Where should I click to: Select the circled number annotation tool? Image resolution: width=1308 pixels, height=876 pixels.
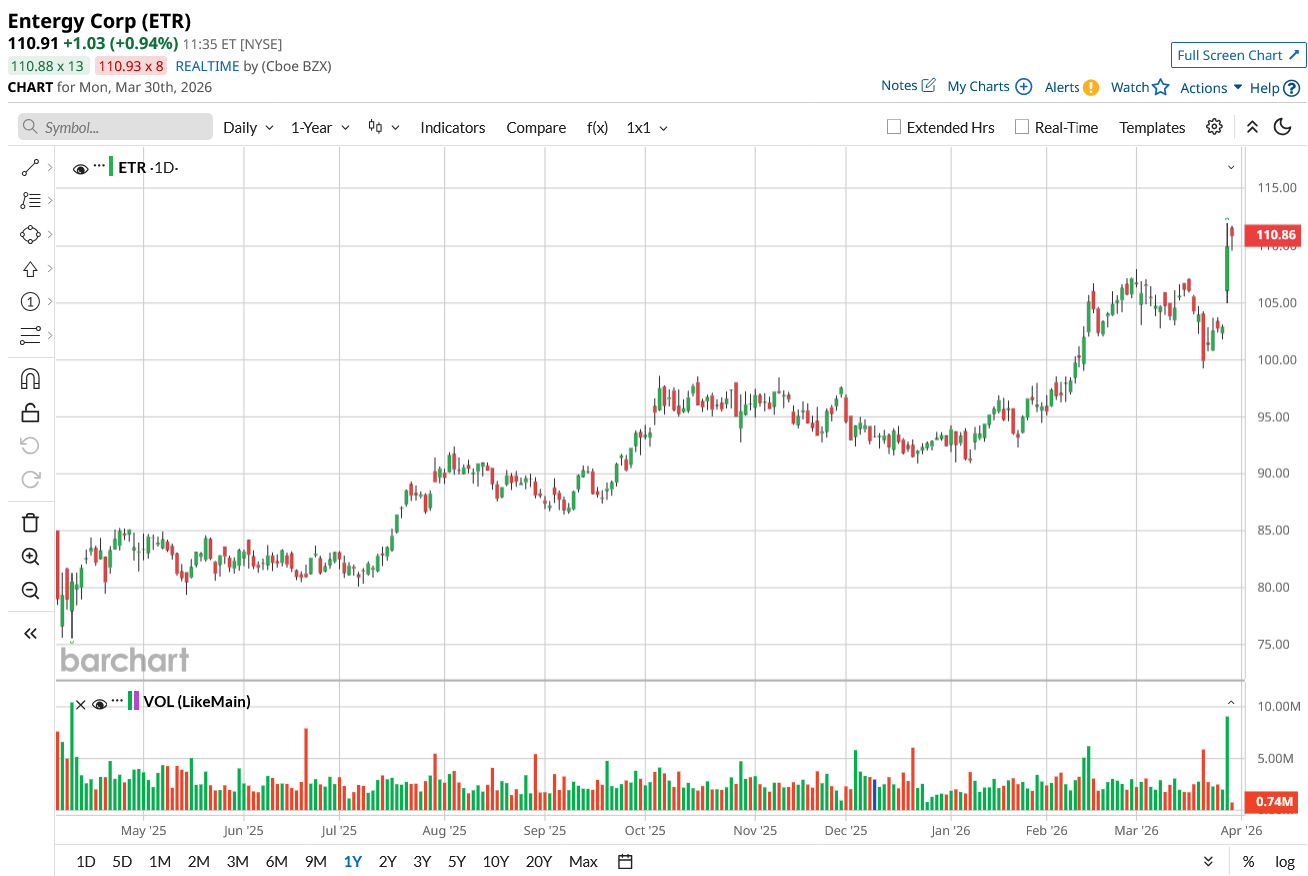pos(30,302)
